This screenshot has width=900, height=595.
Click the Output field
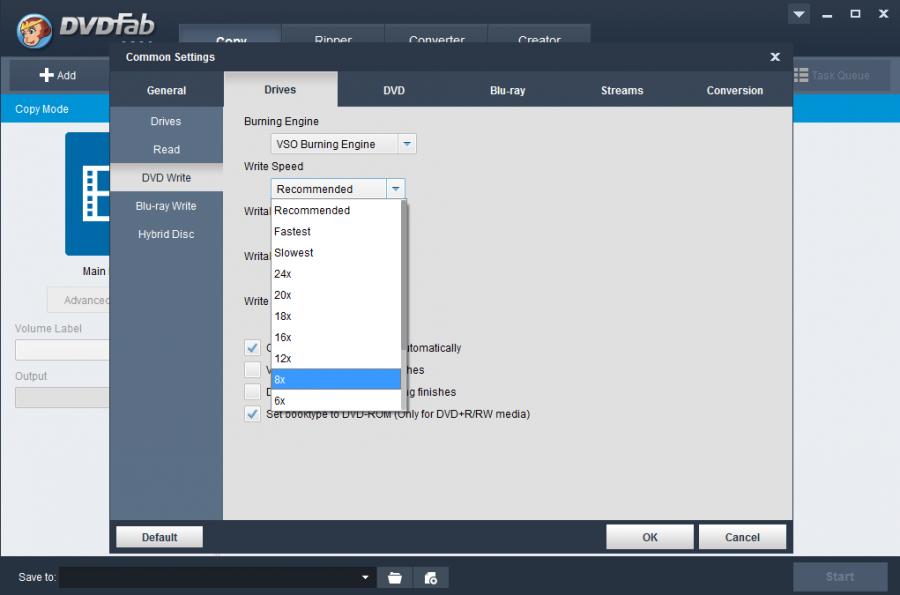tap(63, 398)
